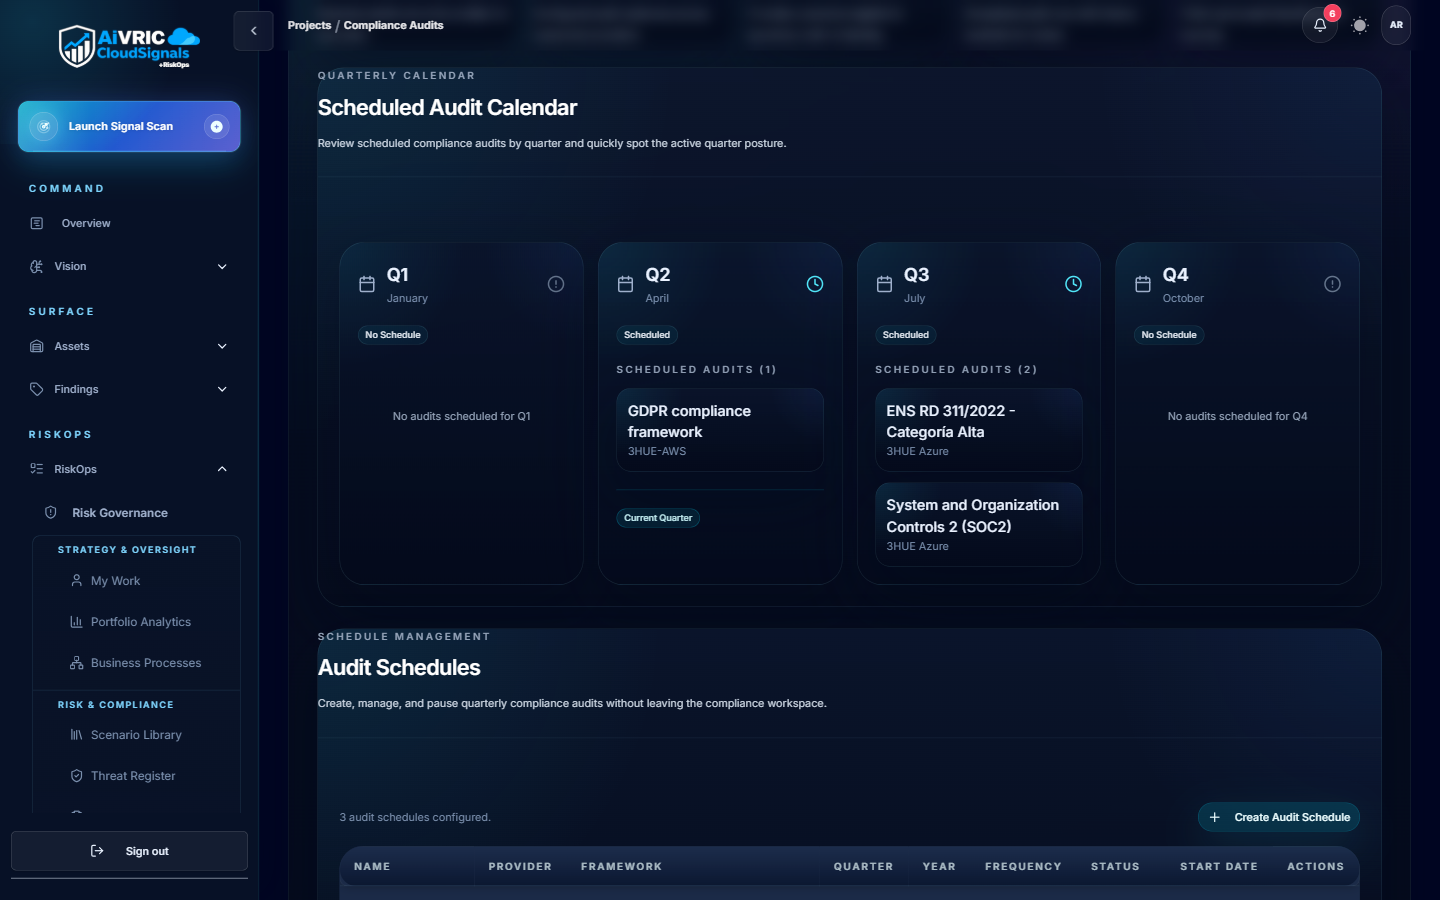Click the Q4 card alert info icon
The width and height of the screenshot is (1440, 900).
1332,284
